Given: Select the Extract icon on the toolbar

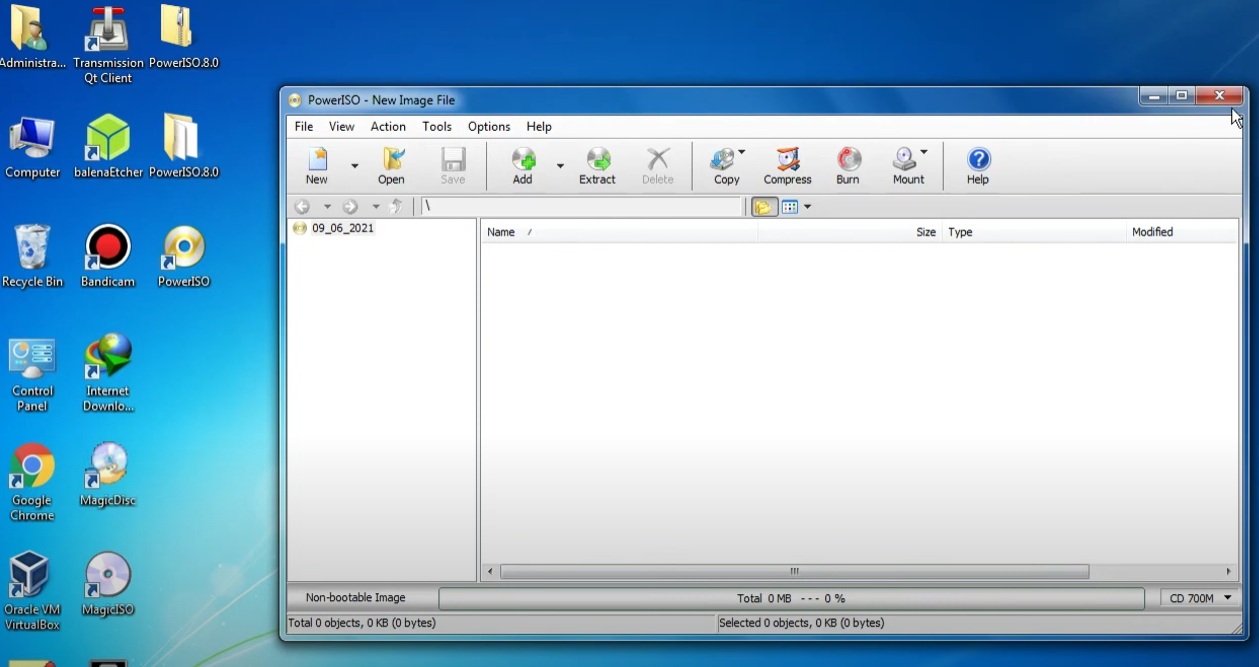Looking at the screenshot, I should coord(596,165).
